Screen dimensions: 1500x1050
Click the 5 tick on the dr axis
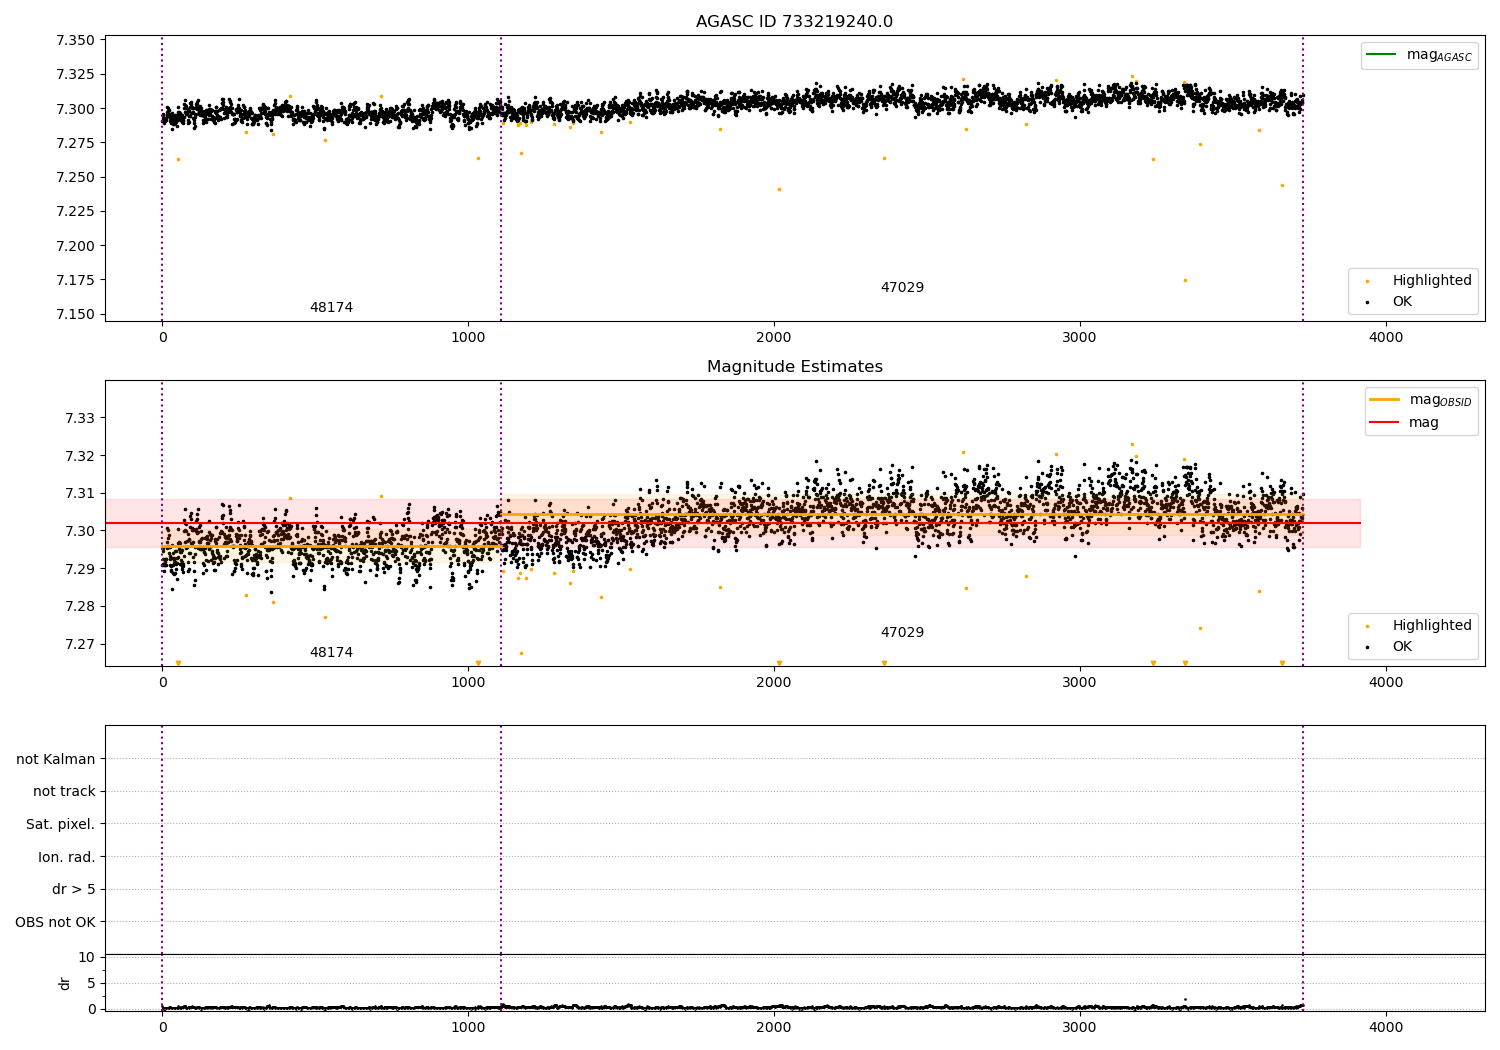91,983
